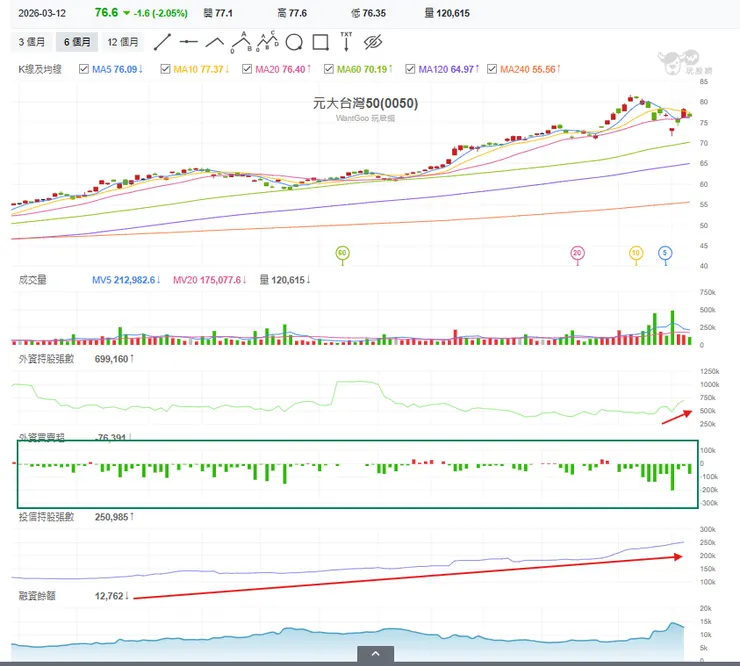740x666 pixels.
Task: Select the circle drawing tool
Action: (294, 42)
